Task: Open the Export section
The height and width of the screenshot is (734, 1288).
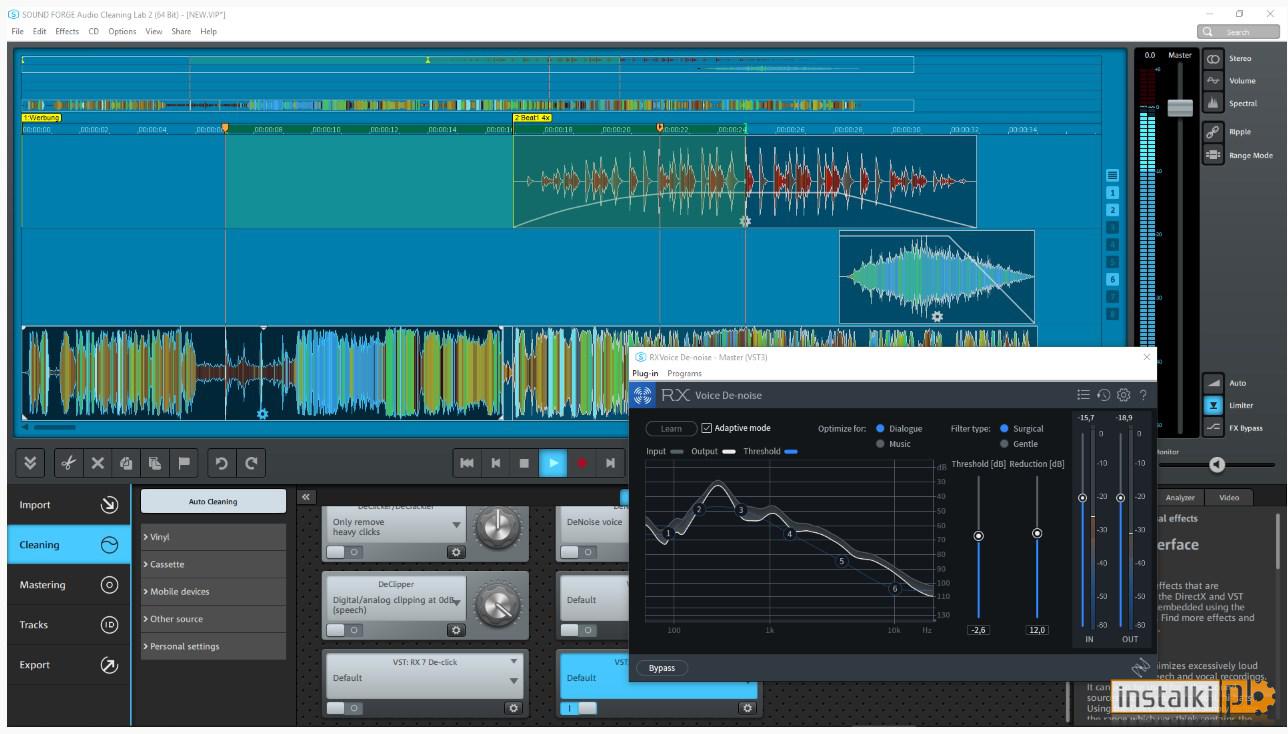Action: coord(69,665)
